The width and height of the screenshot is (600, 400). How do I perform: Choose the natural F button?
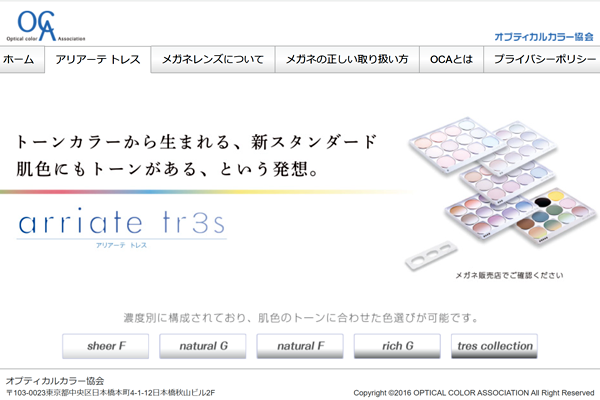pos(300,346)
